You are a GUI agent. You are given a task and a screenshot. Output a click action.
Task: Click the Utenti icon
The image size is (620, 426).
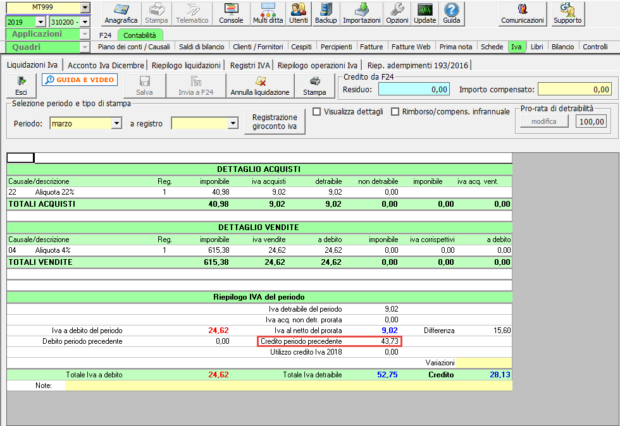tap(299, 14)
